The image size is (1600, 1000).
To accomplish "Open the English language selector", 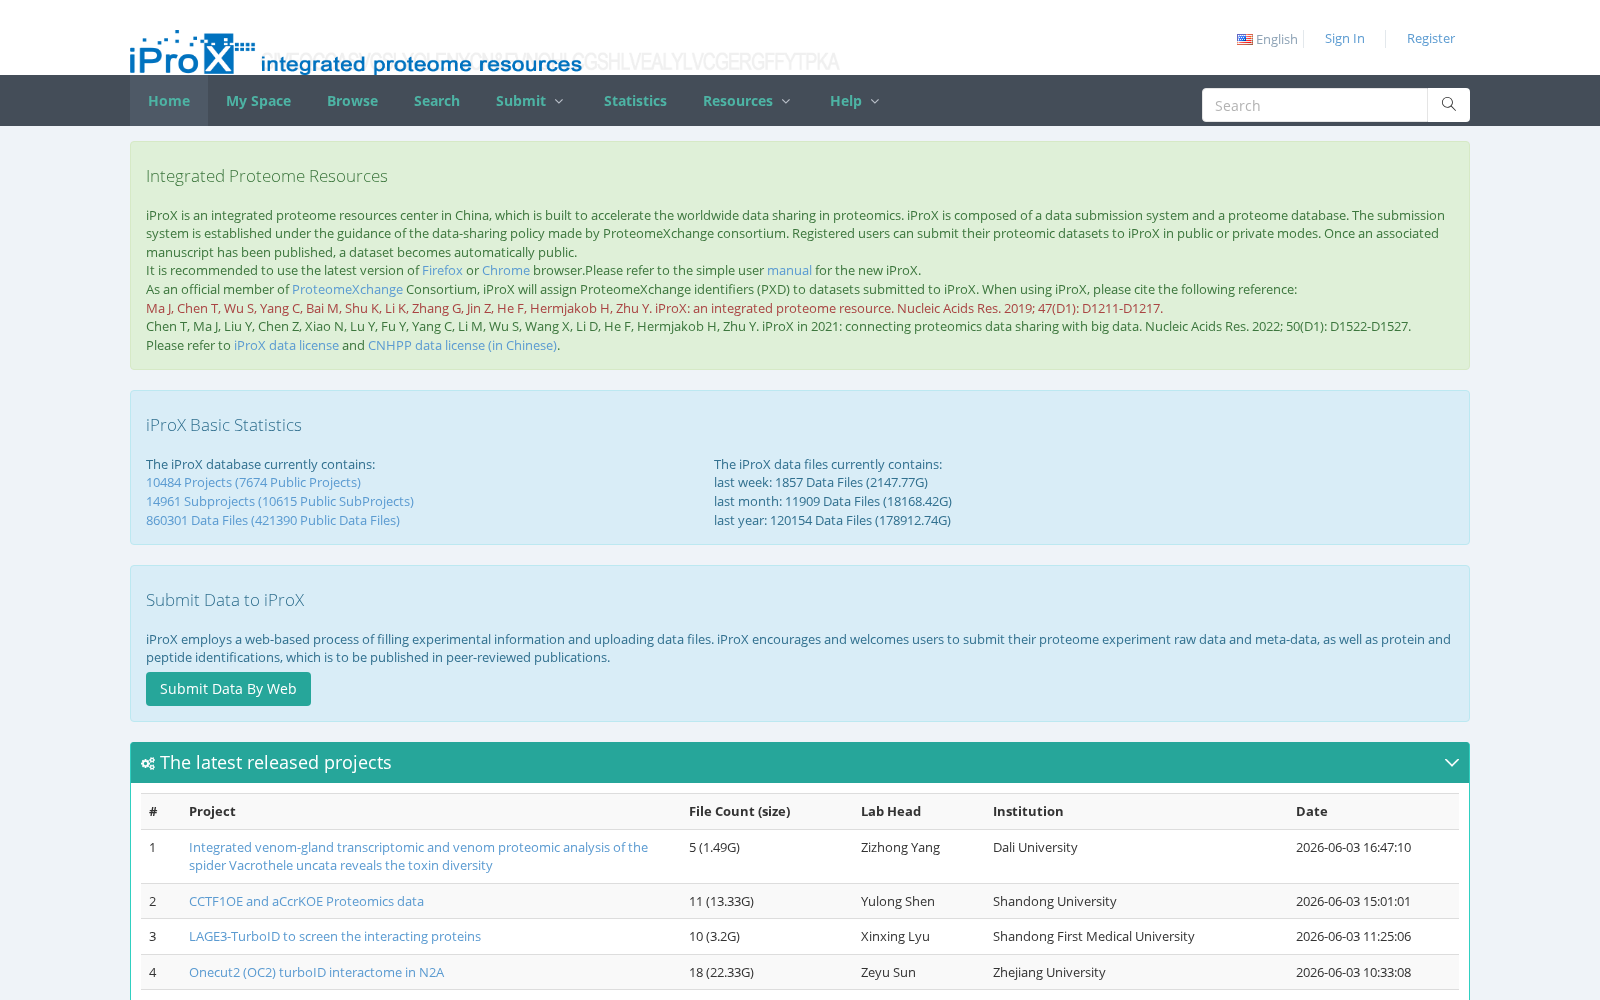I will 1267,39.
